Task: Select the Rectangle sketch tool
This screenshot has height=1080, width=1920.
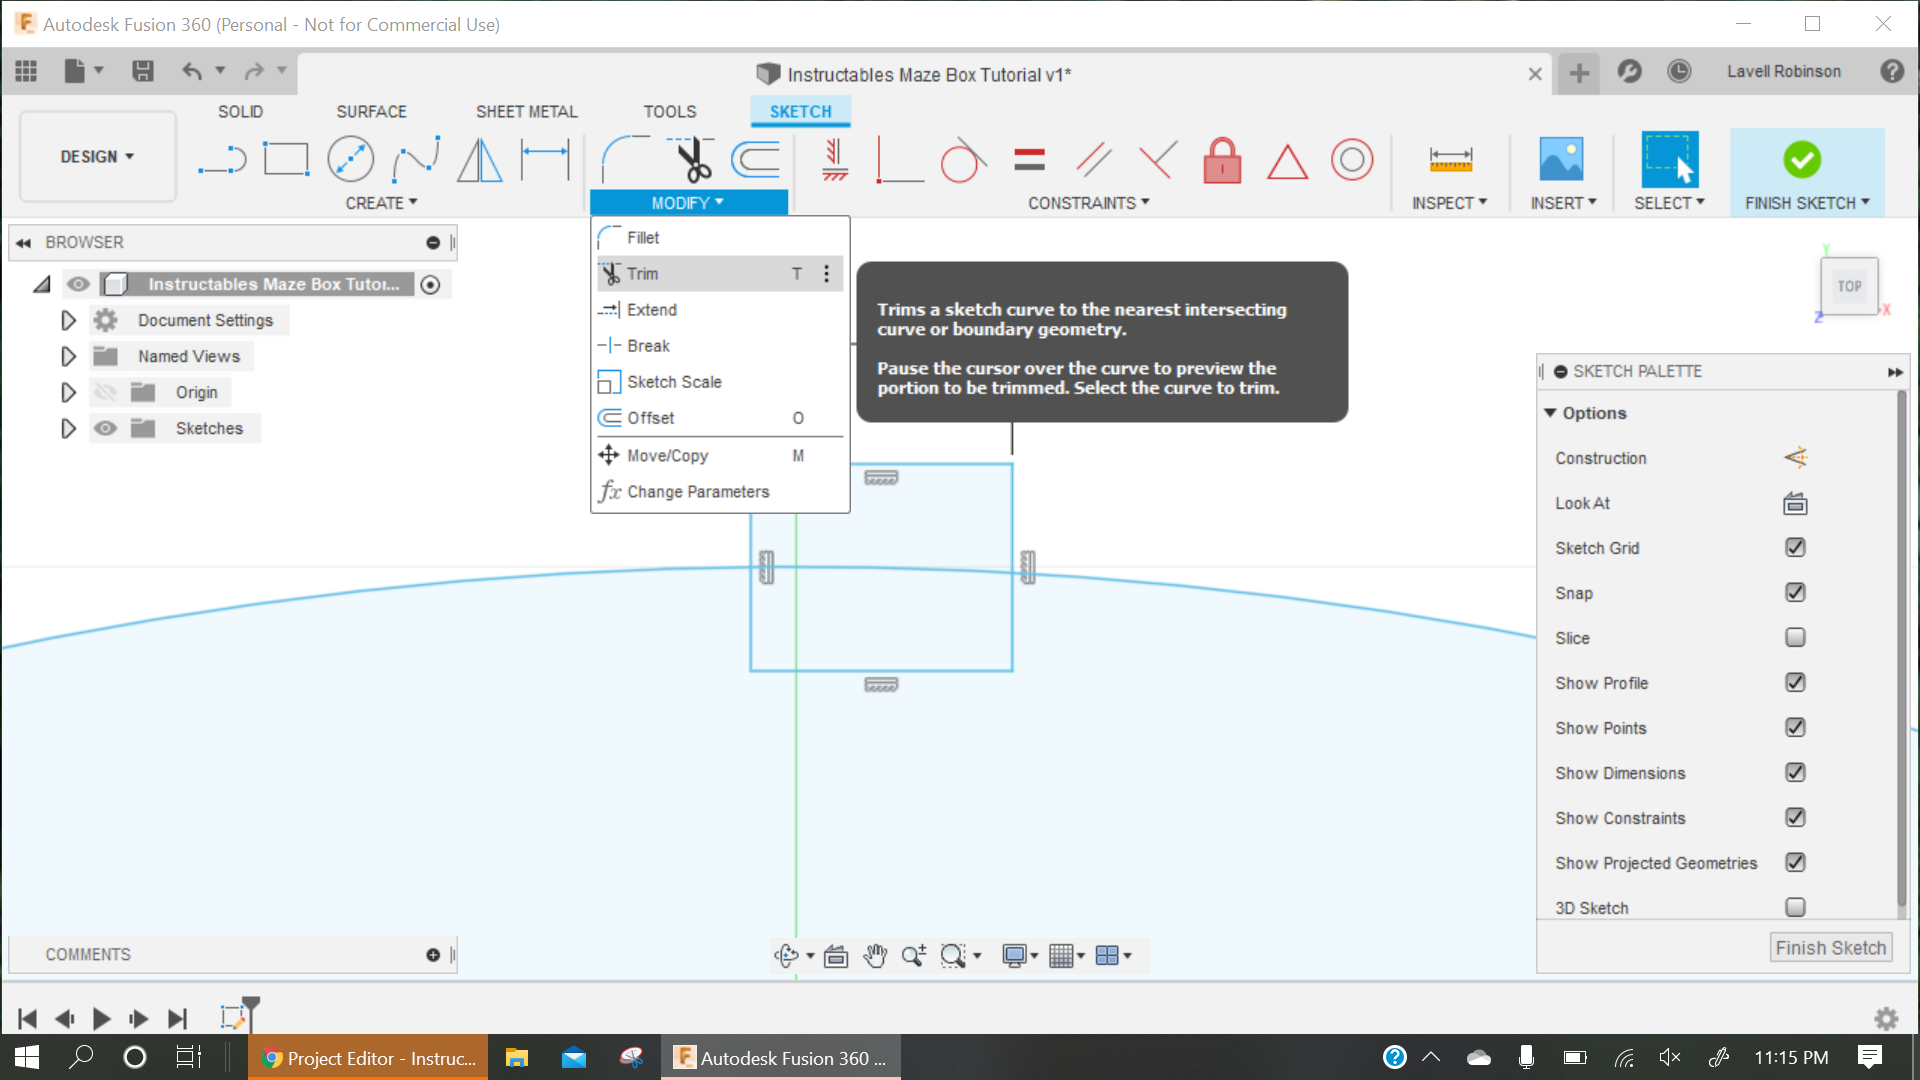Action: 286,160
